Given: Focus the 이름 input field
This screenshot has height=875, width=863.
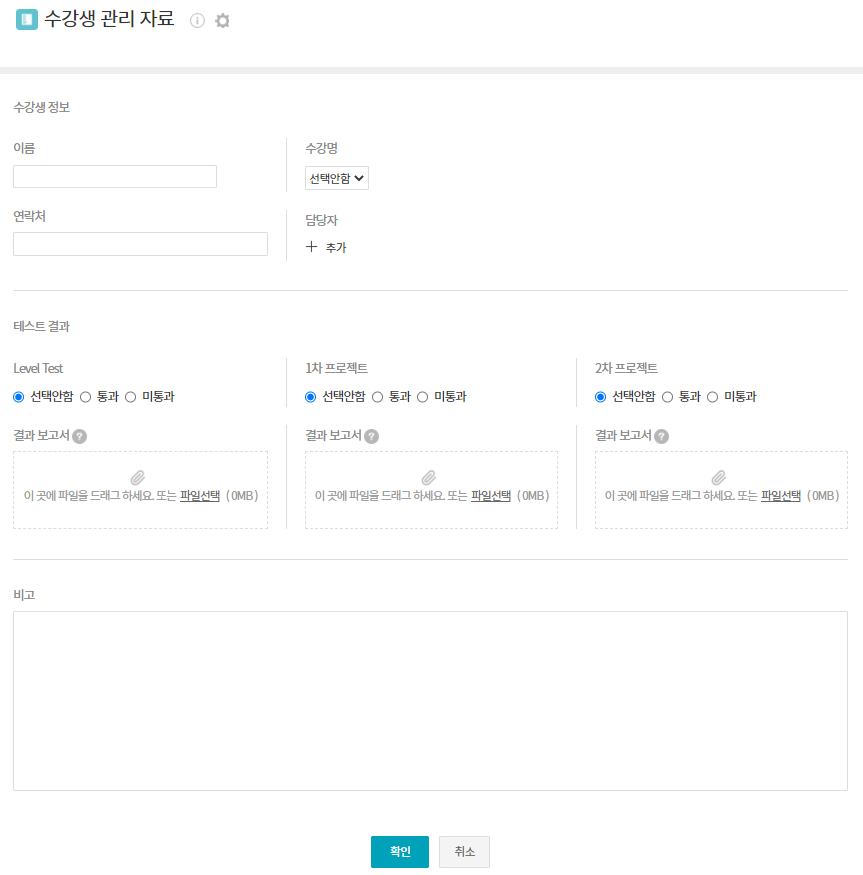Looking at the screenshot, I should pyautogui.click(x=115, y=177).
